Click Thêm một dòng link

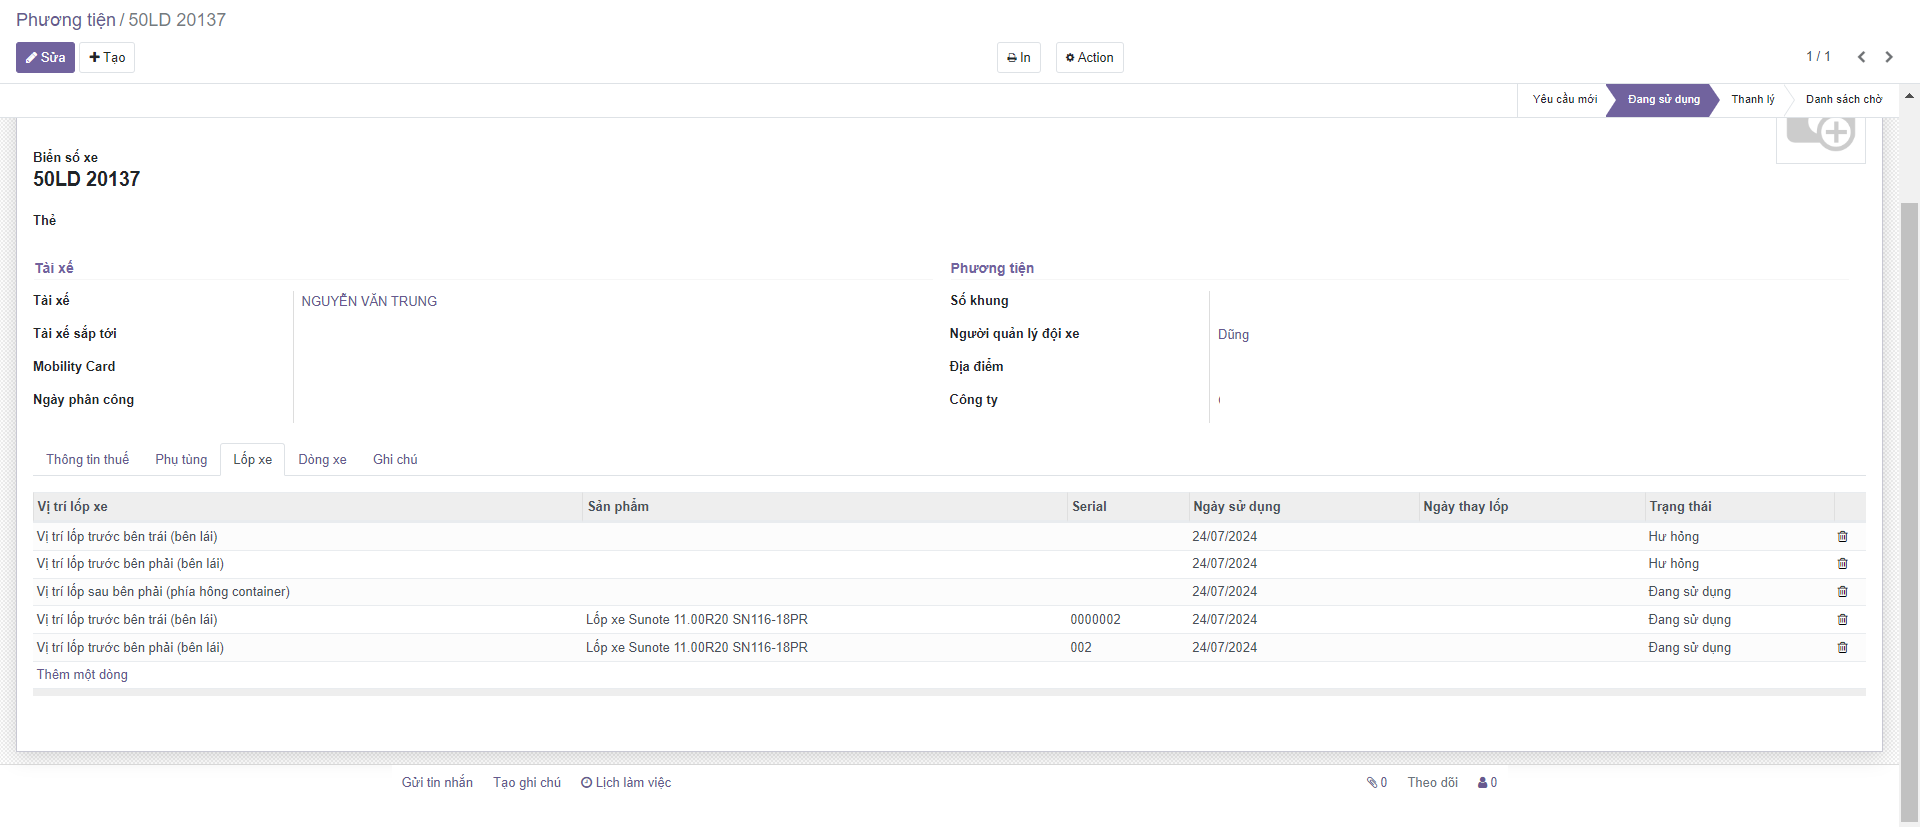[82, 675]
